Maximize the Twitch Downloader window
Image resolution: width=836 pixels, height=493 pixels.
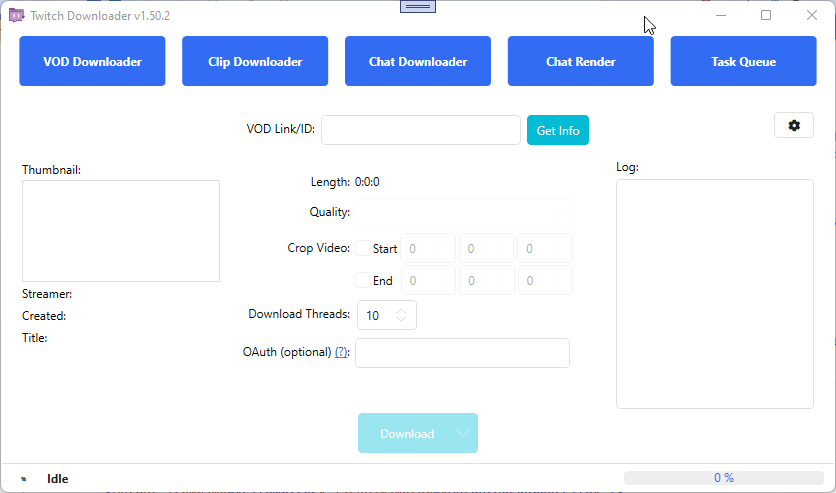(x=766, y=15)
